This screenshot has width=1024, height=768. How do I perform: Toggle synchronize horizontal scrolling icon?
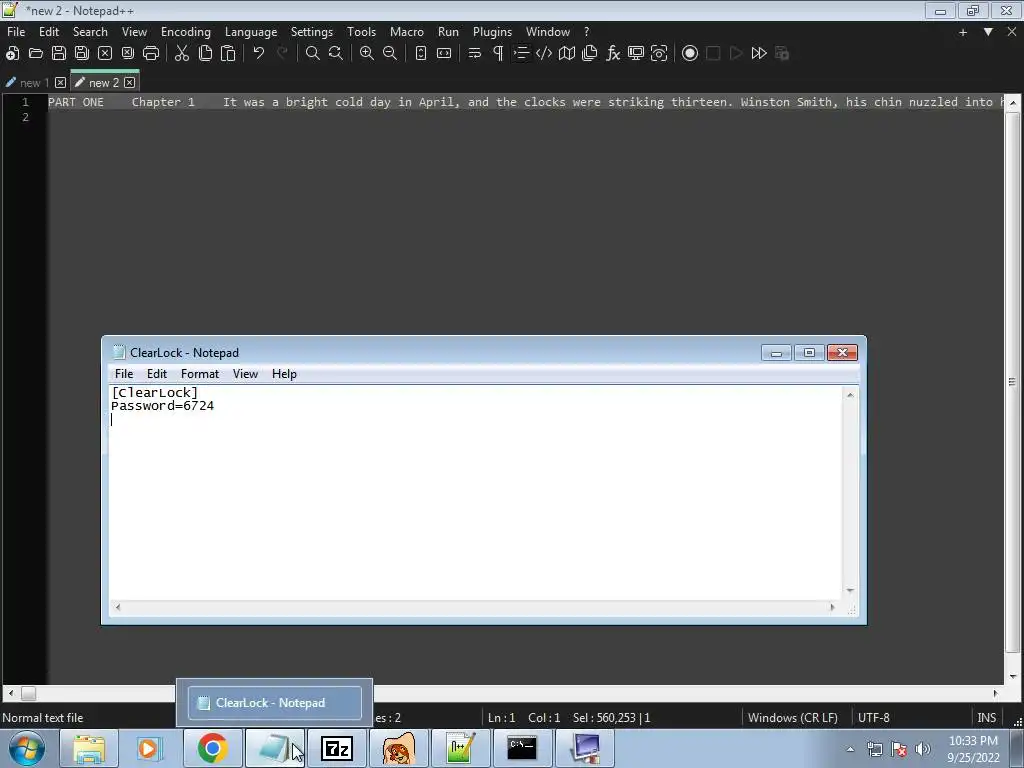pos(444,54)
